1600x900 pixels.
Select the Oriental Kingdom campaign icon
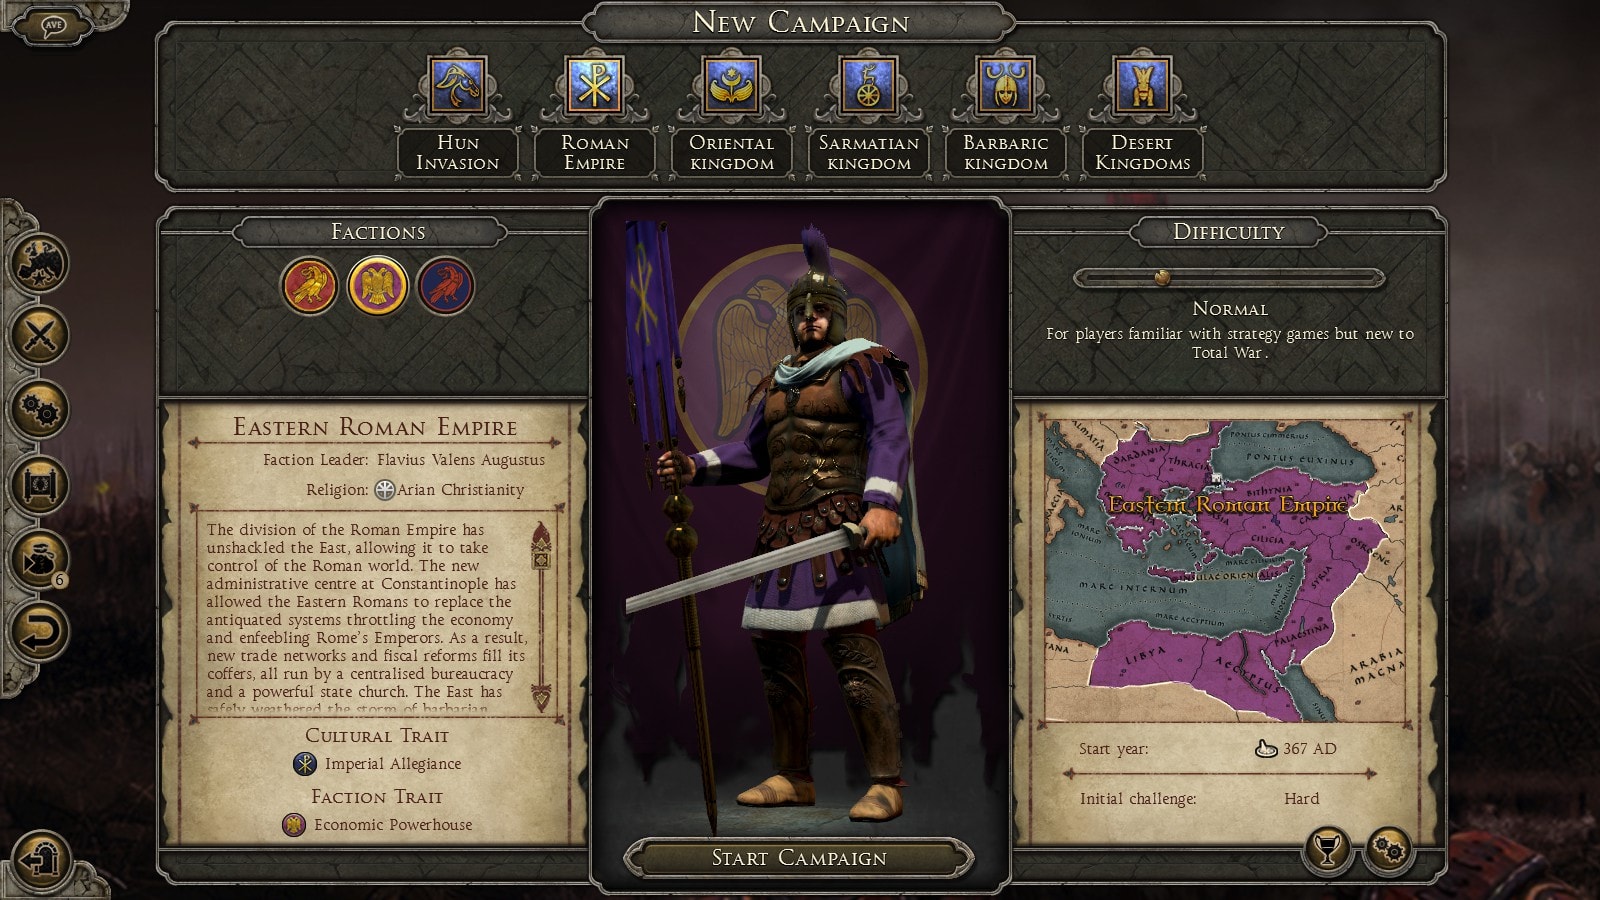pyautogui.click(x=731, y=85)
